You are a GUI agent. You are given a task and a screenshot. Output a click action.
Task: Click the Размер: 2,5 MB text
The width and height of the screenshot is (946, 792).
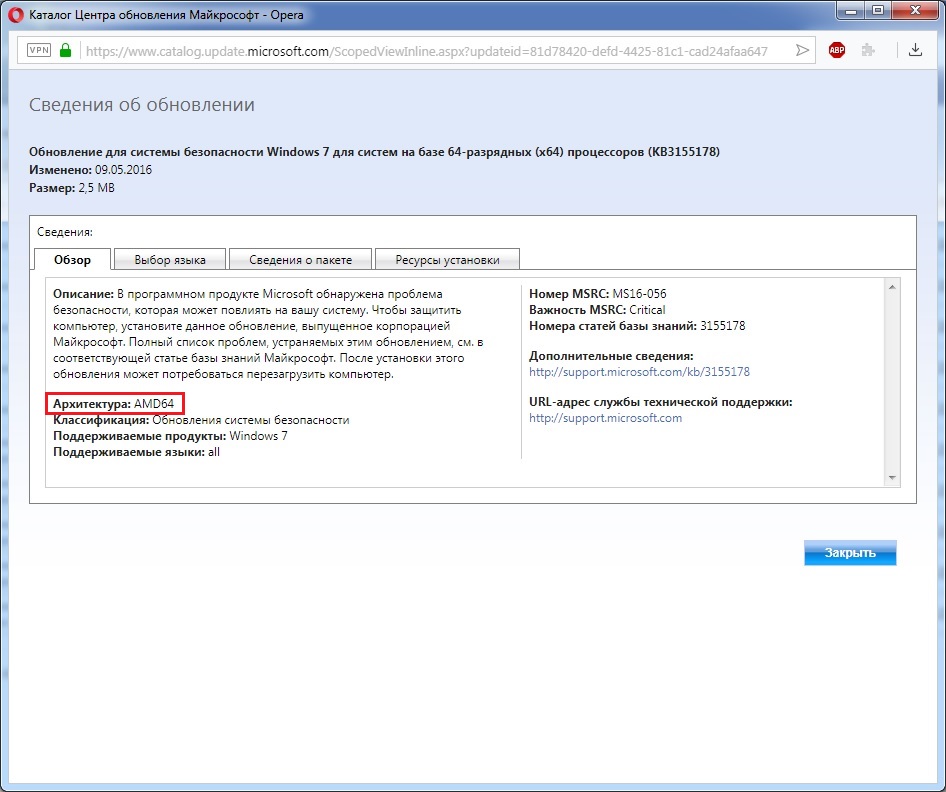[72, 188]
